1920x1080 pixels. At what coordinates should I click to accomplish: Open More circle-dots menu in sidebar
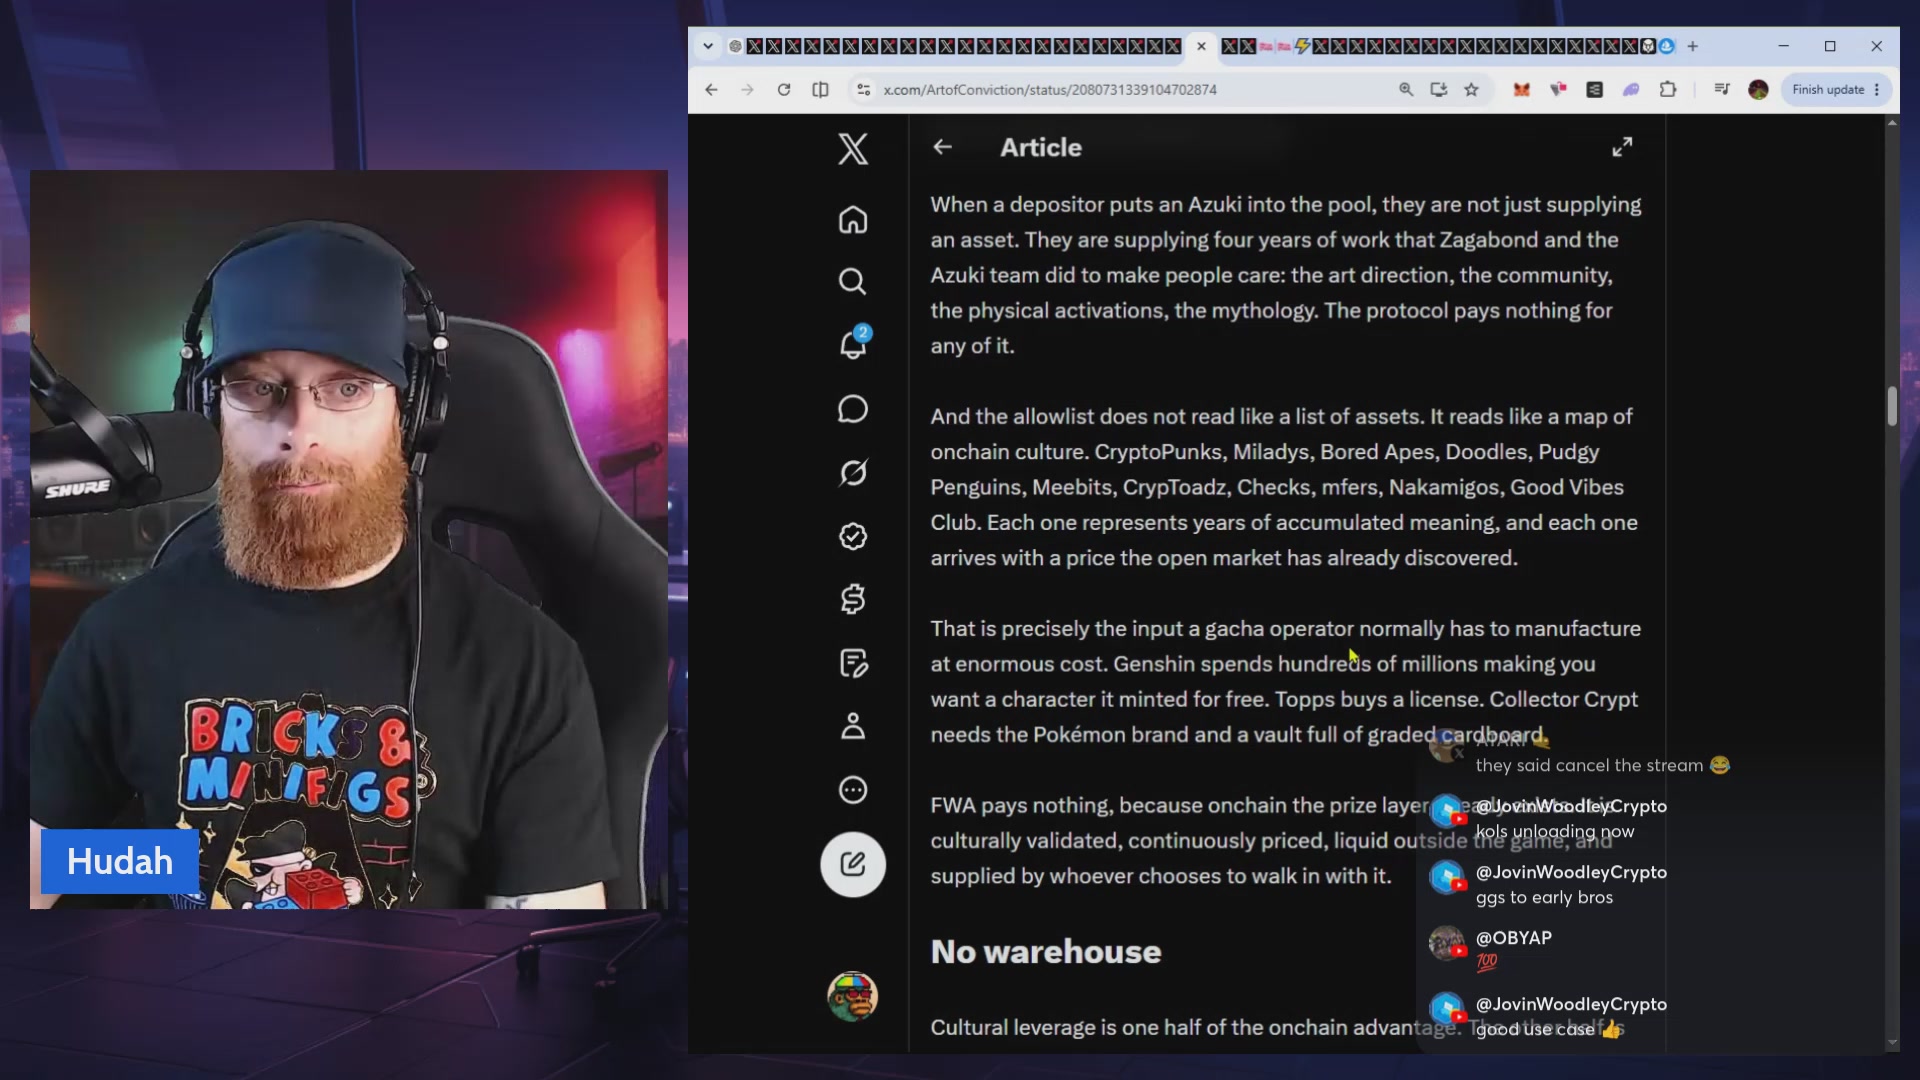pos(853,790)
